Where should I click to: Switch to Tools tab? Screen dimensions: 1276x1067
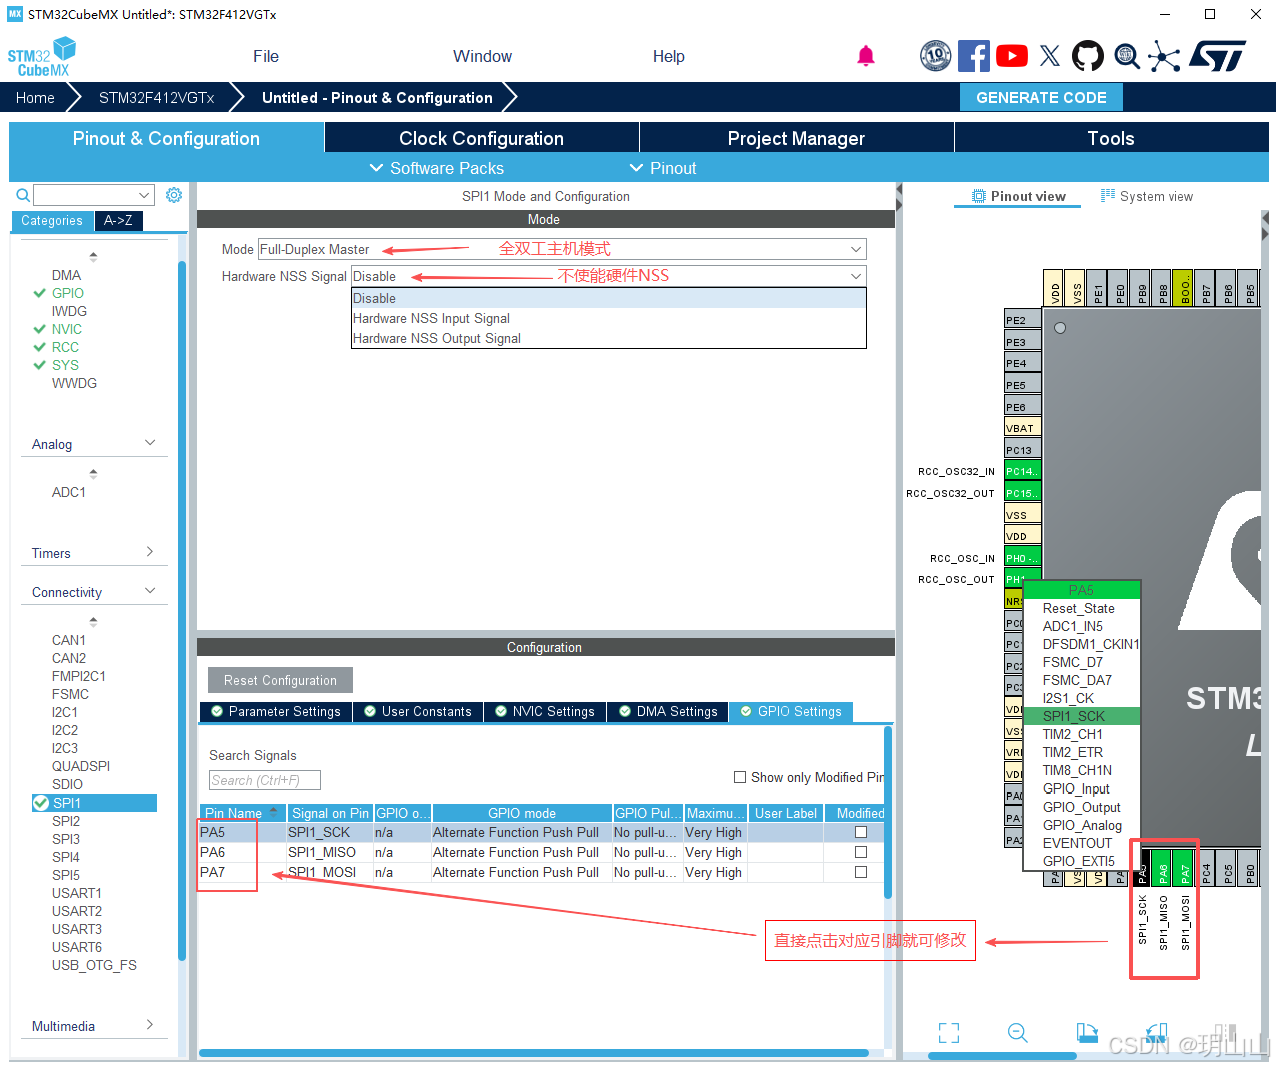tap(1111, 138)
